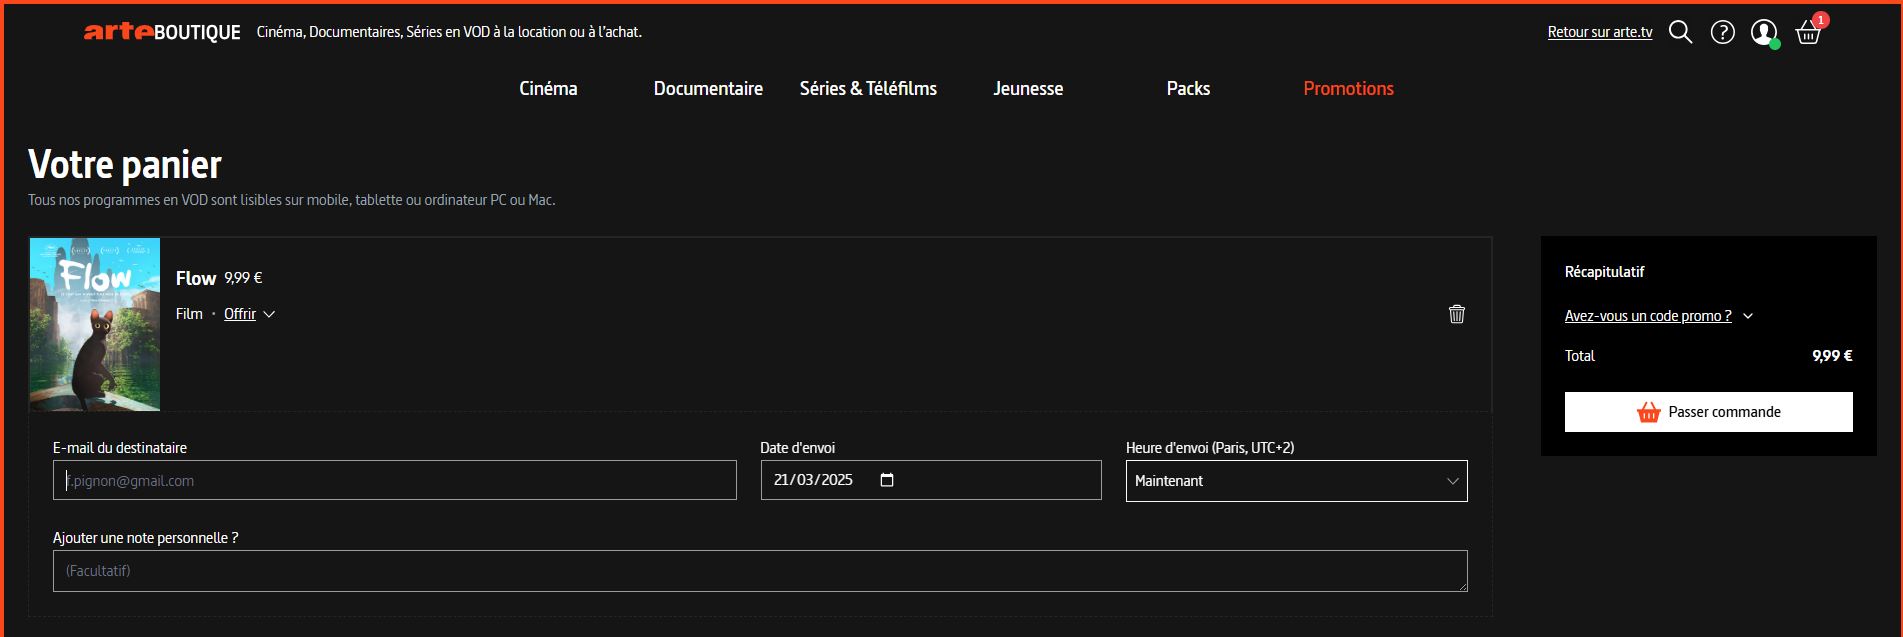Click the Passer commande button
This screenshot has width=1903, height=637.
[x=1709, y=412]
